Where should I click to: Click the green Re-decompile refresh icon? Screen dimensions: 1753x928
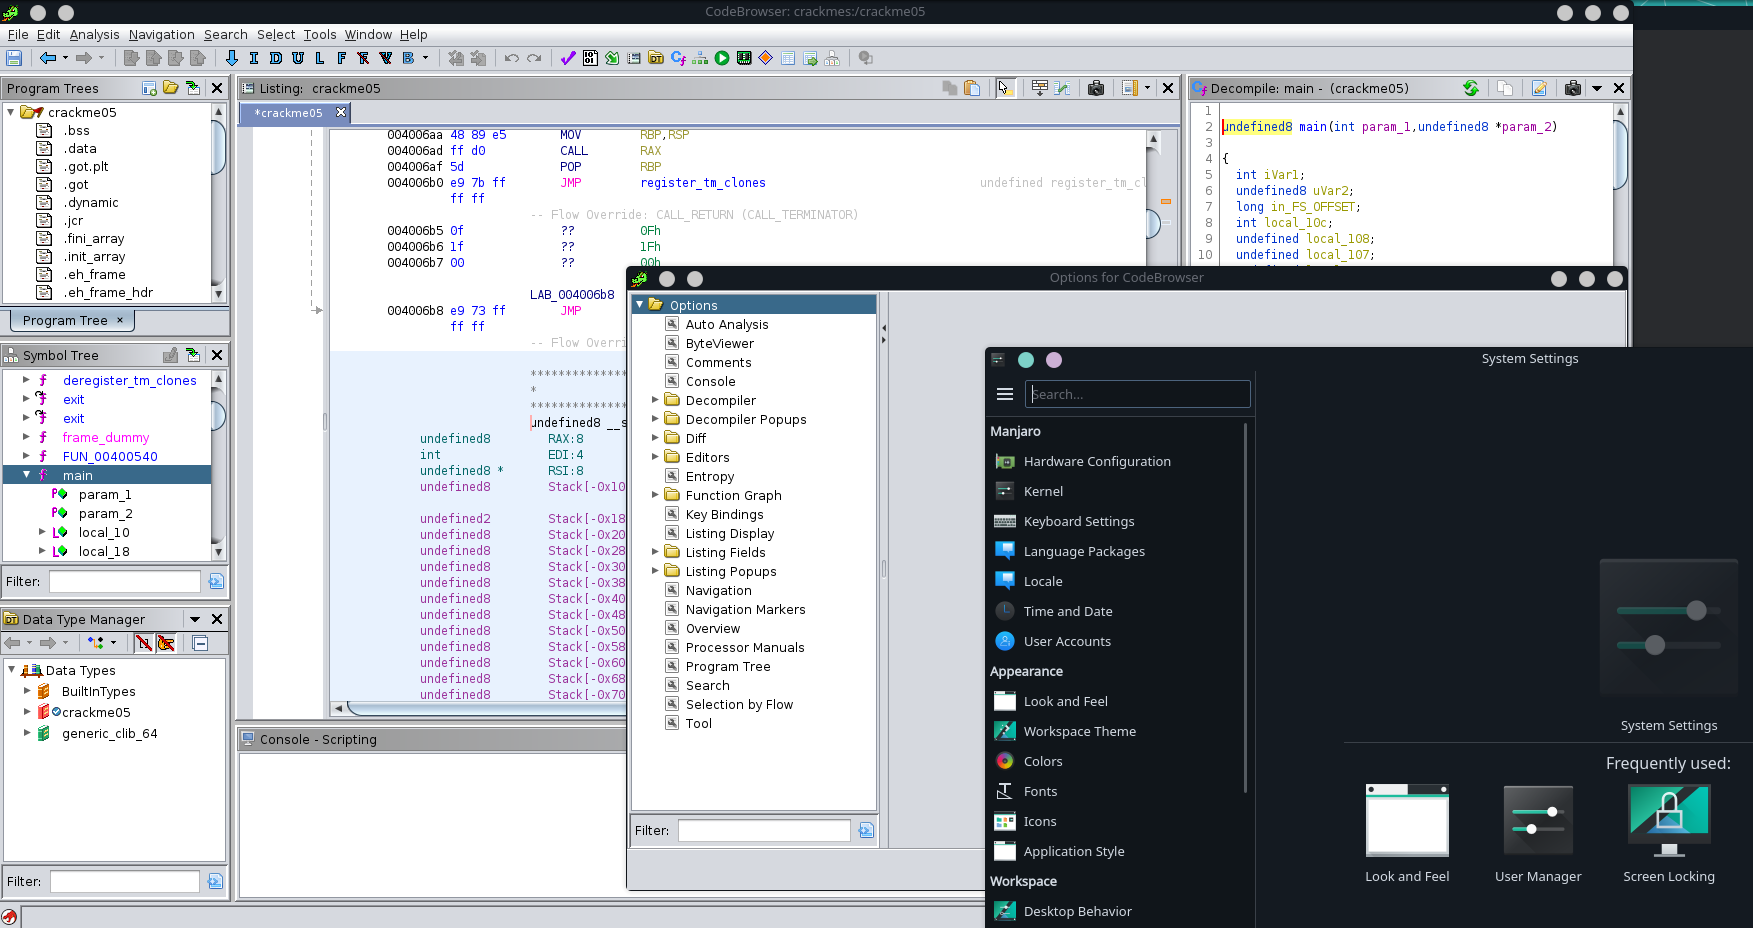(1470, 88)
